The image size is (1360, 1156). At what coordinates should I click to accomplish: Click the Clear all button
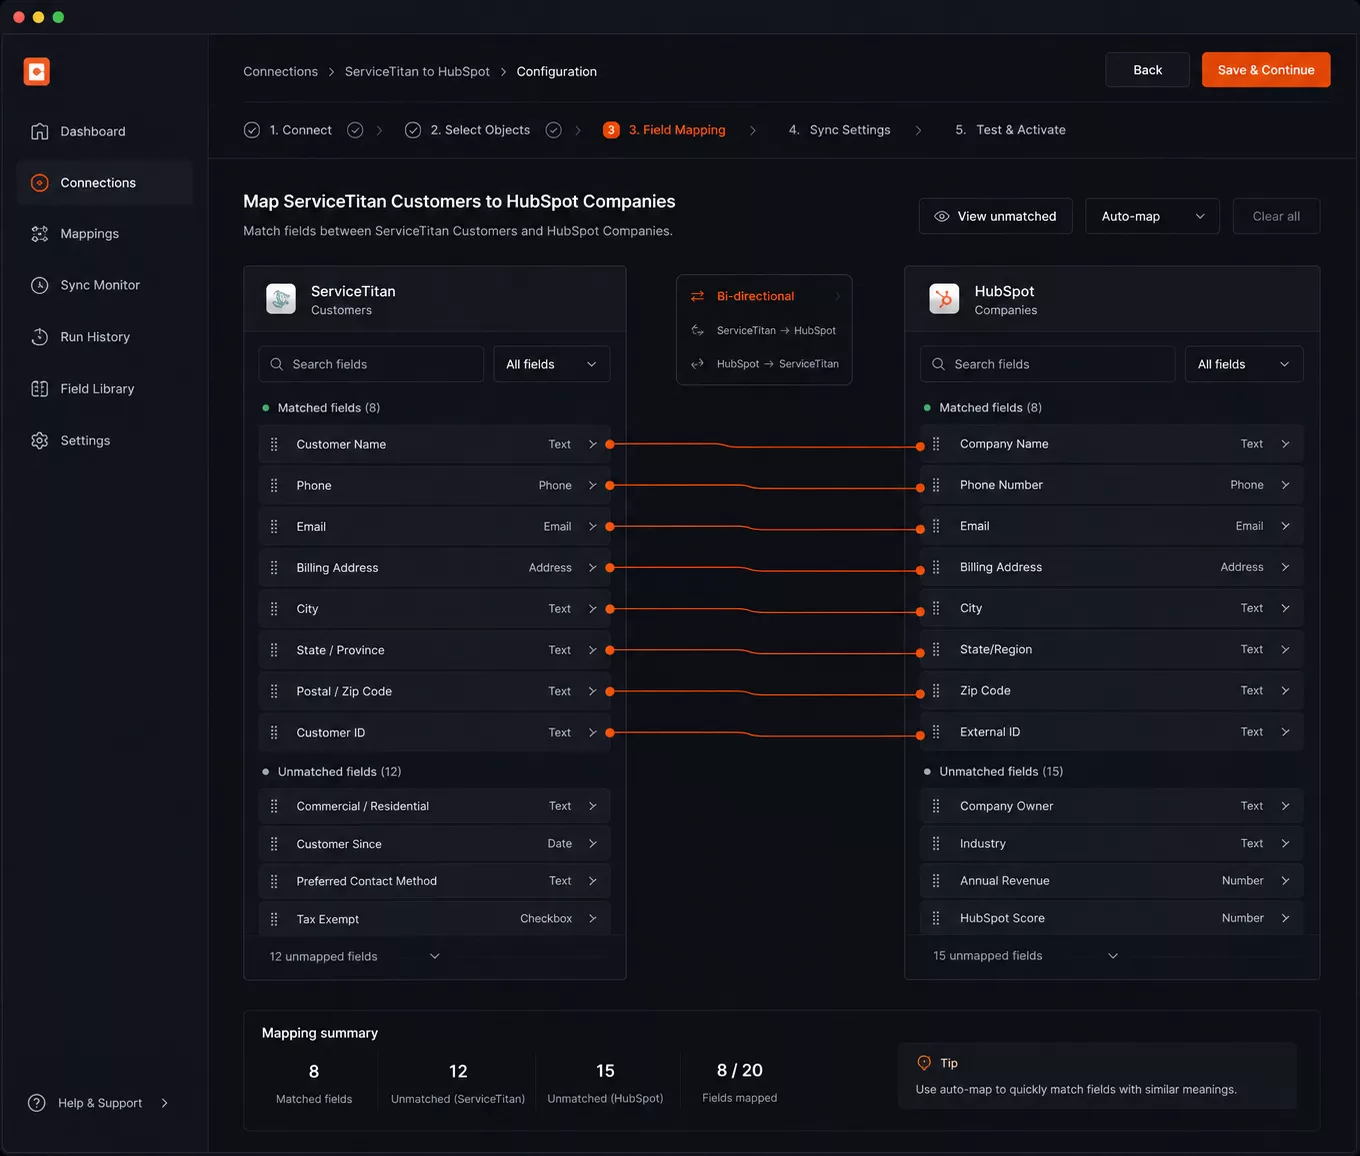click(x=1276, y=216)
